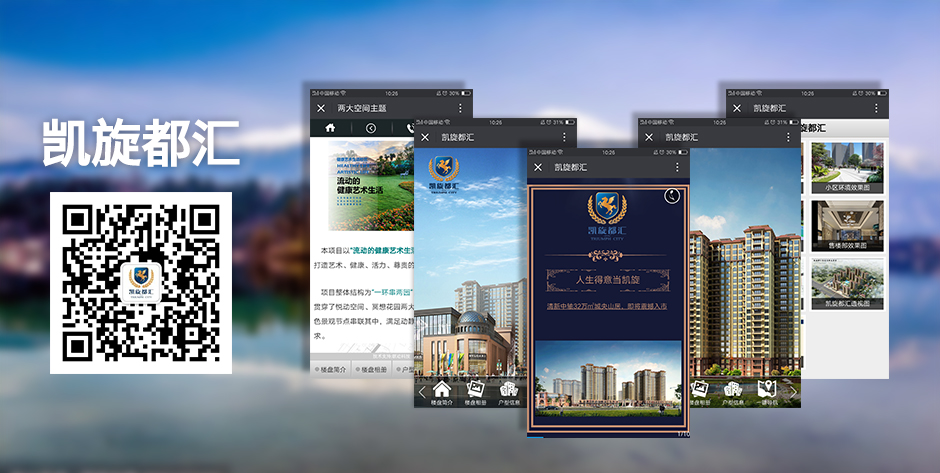Open 户型信息 icon on apartment tower page
Image resolution: width=940 pixels, height=473 pixels.
coord(733,393)
